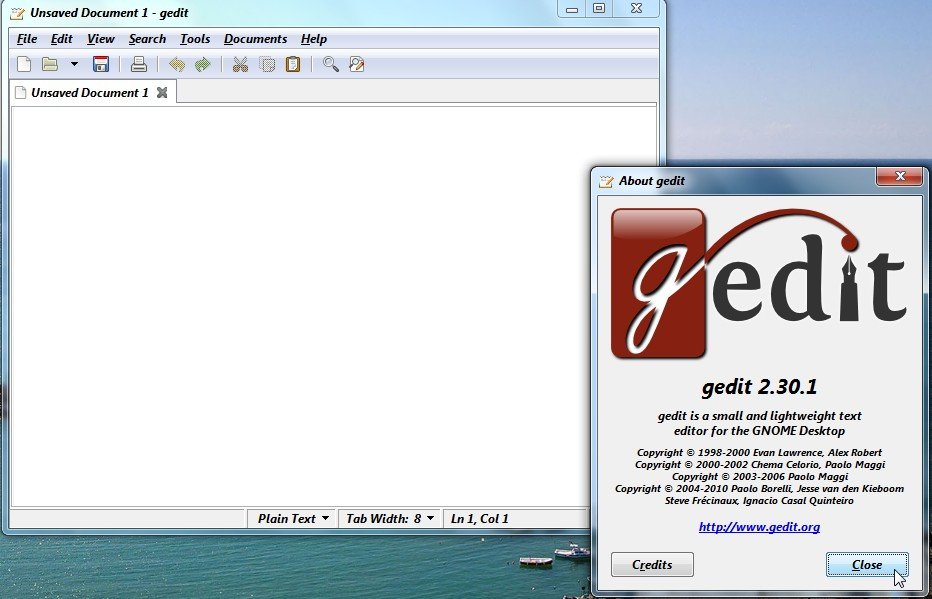The height and width of the screenshot is (599, 932).
Task: Click the document icon on the tab
Action: pos(21,93)
